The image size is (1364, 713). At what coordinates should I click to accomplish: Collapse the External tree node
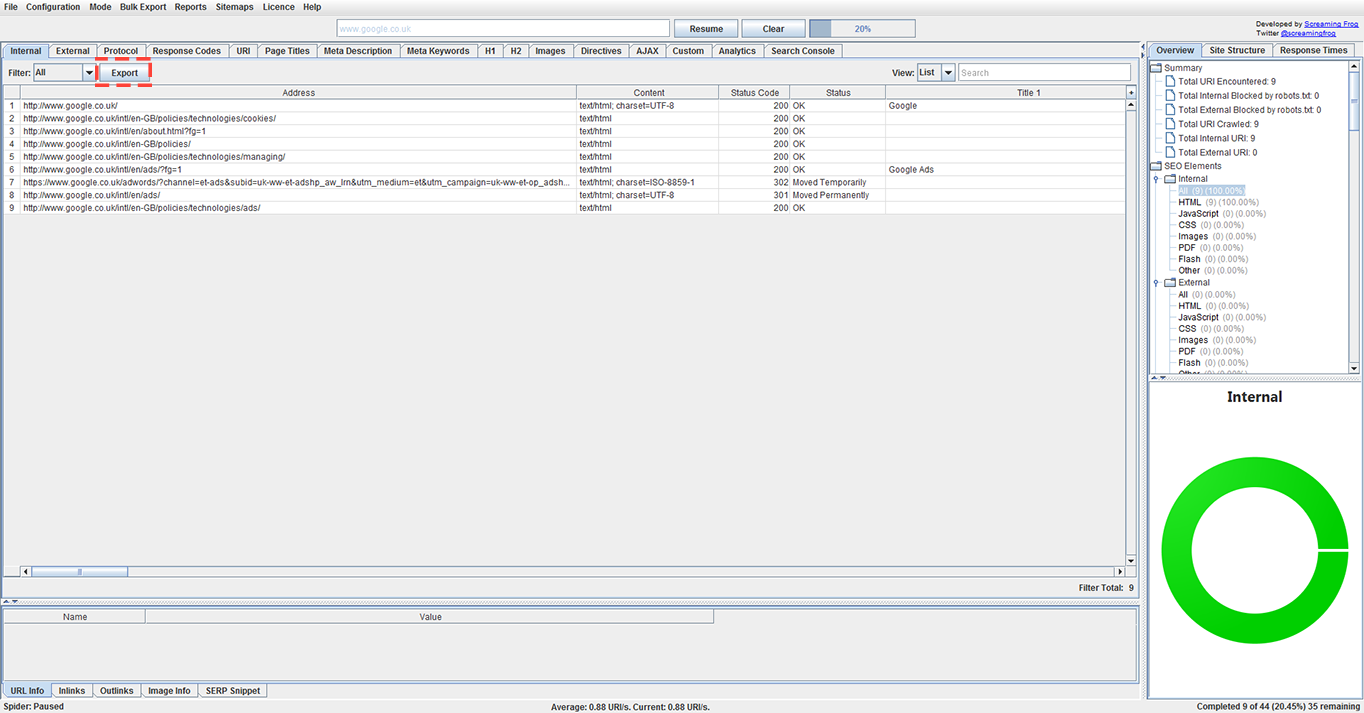point(1157,283)
